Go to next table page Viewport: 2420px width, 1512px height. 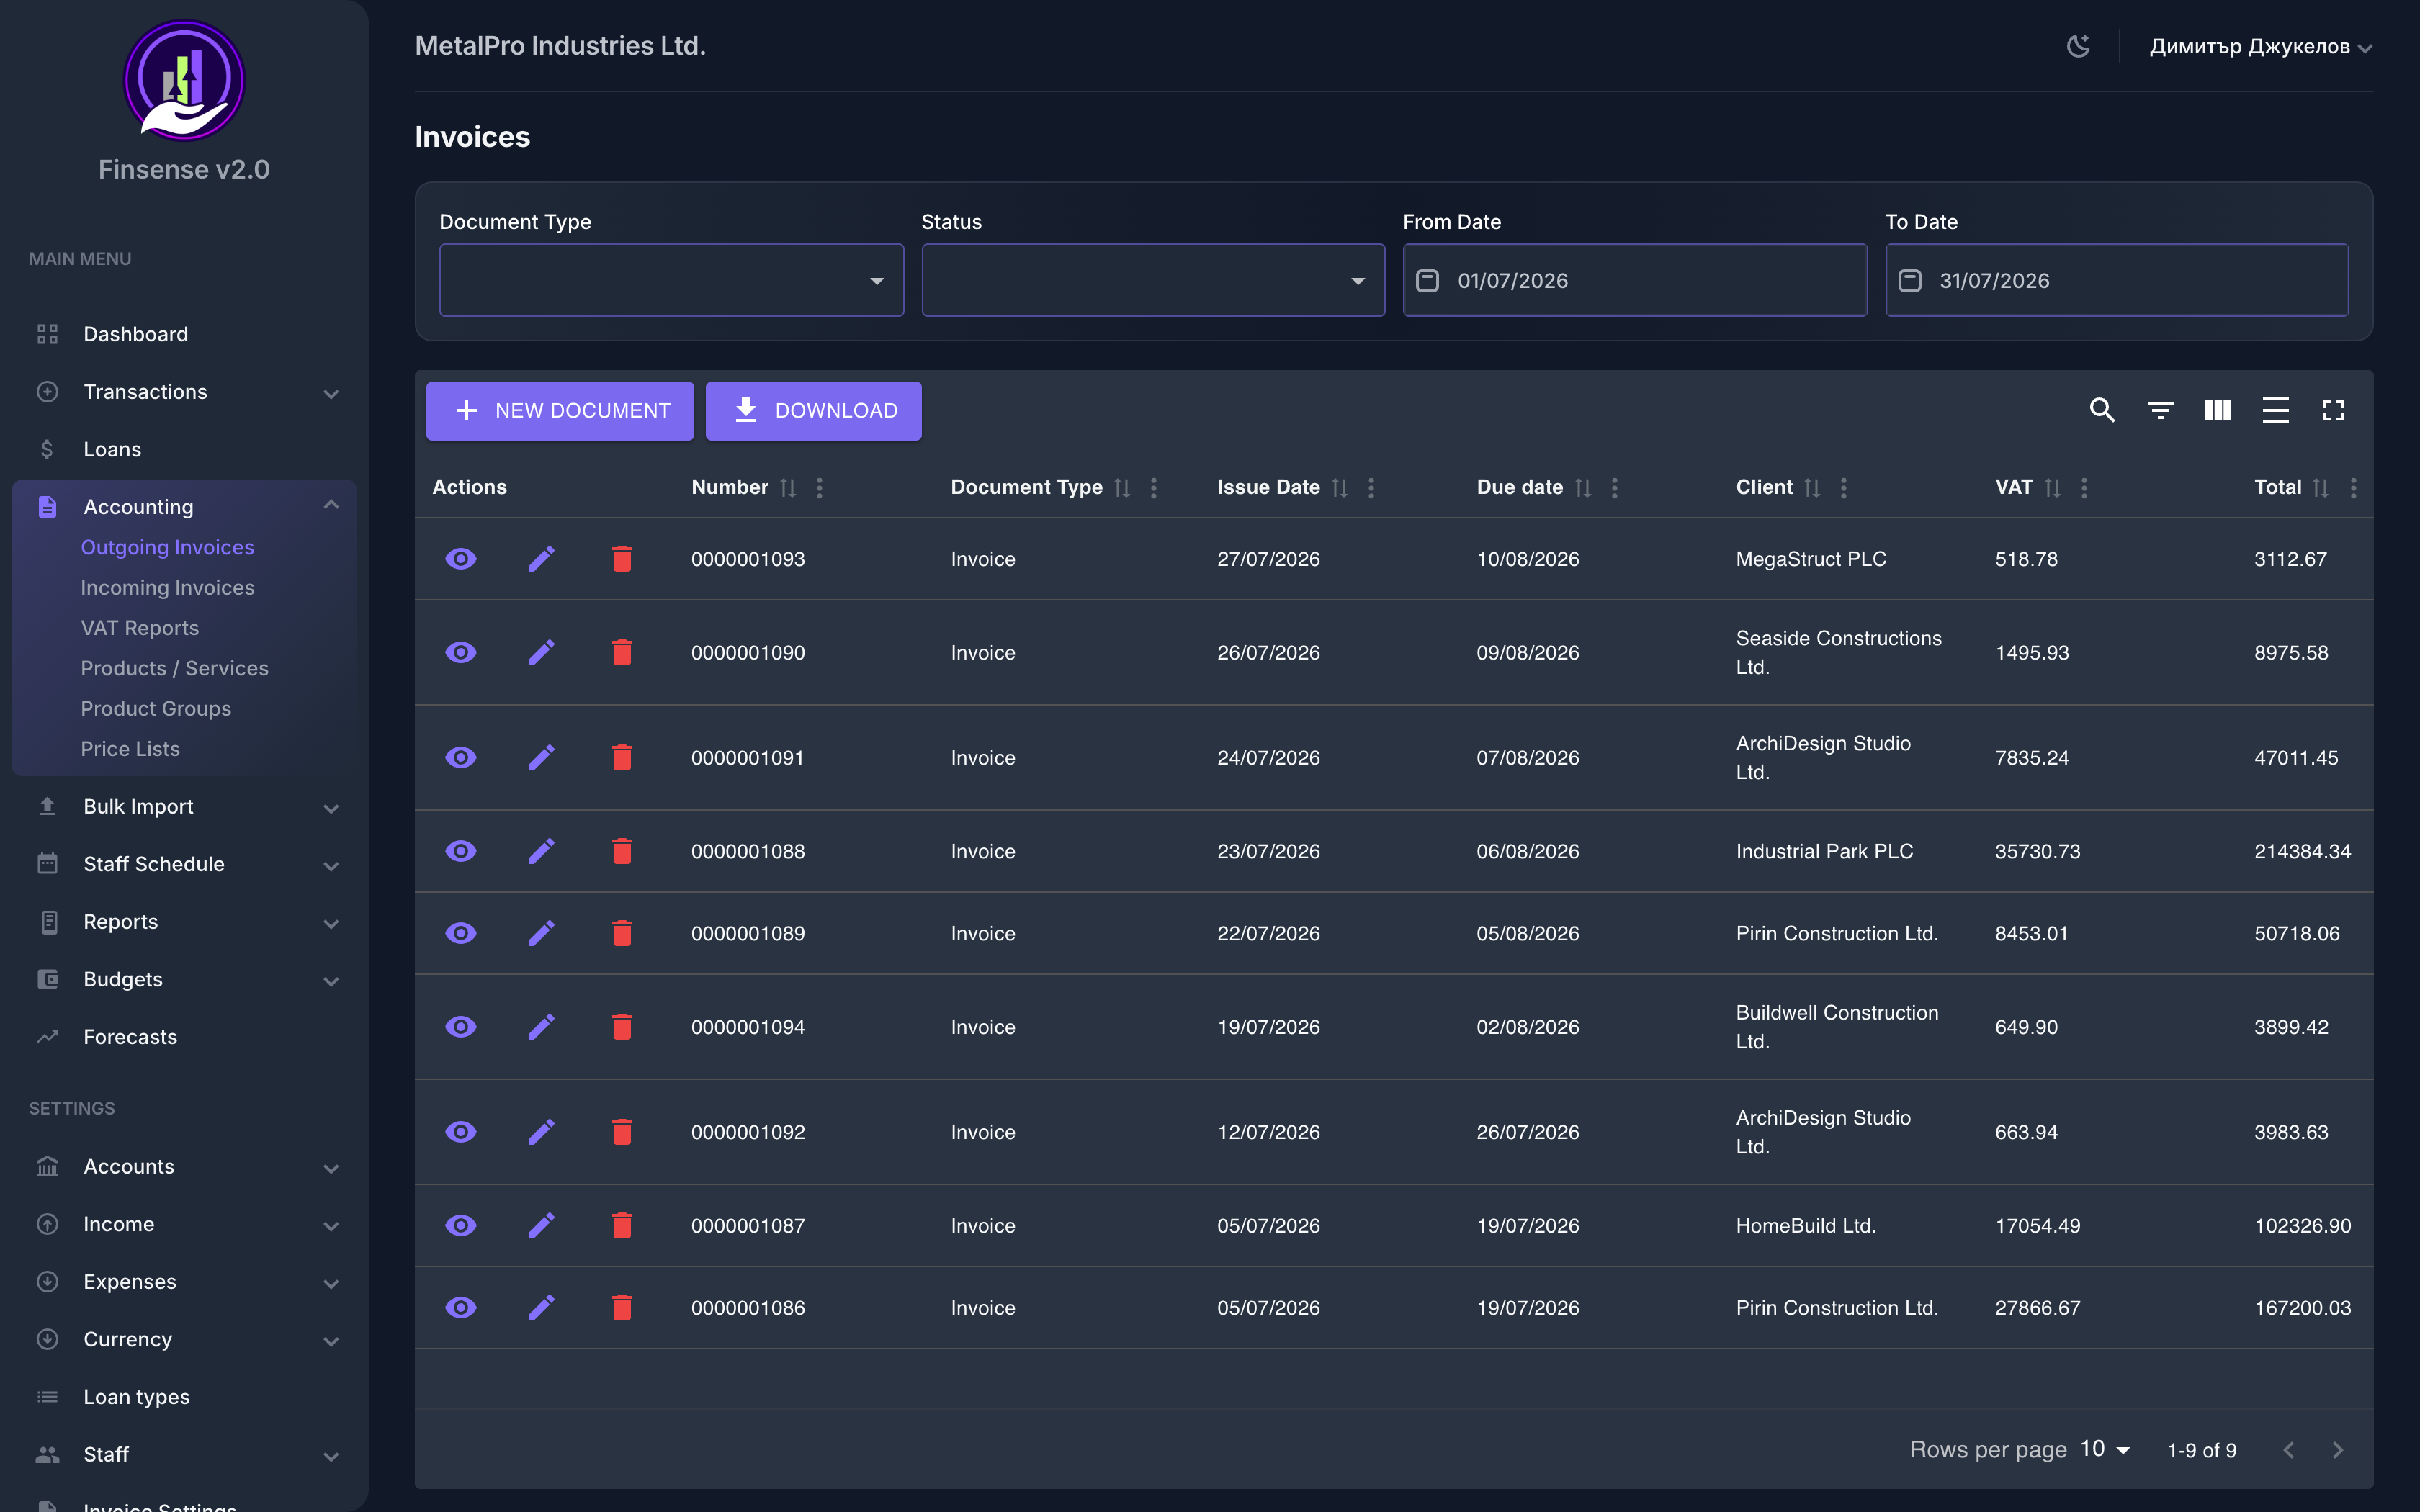click(x=2337, y=1450)
